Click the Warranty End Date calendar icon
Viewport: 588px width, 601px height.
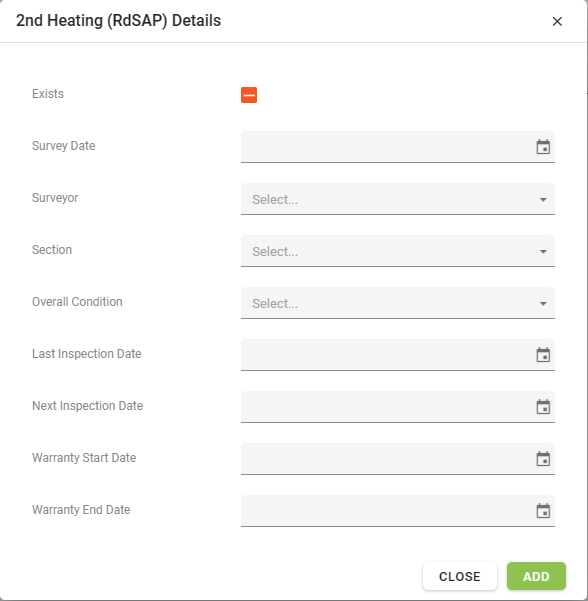pos(543,511)
